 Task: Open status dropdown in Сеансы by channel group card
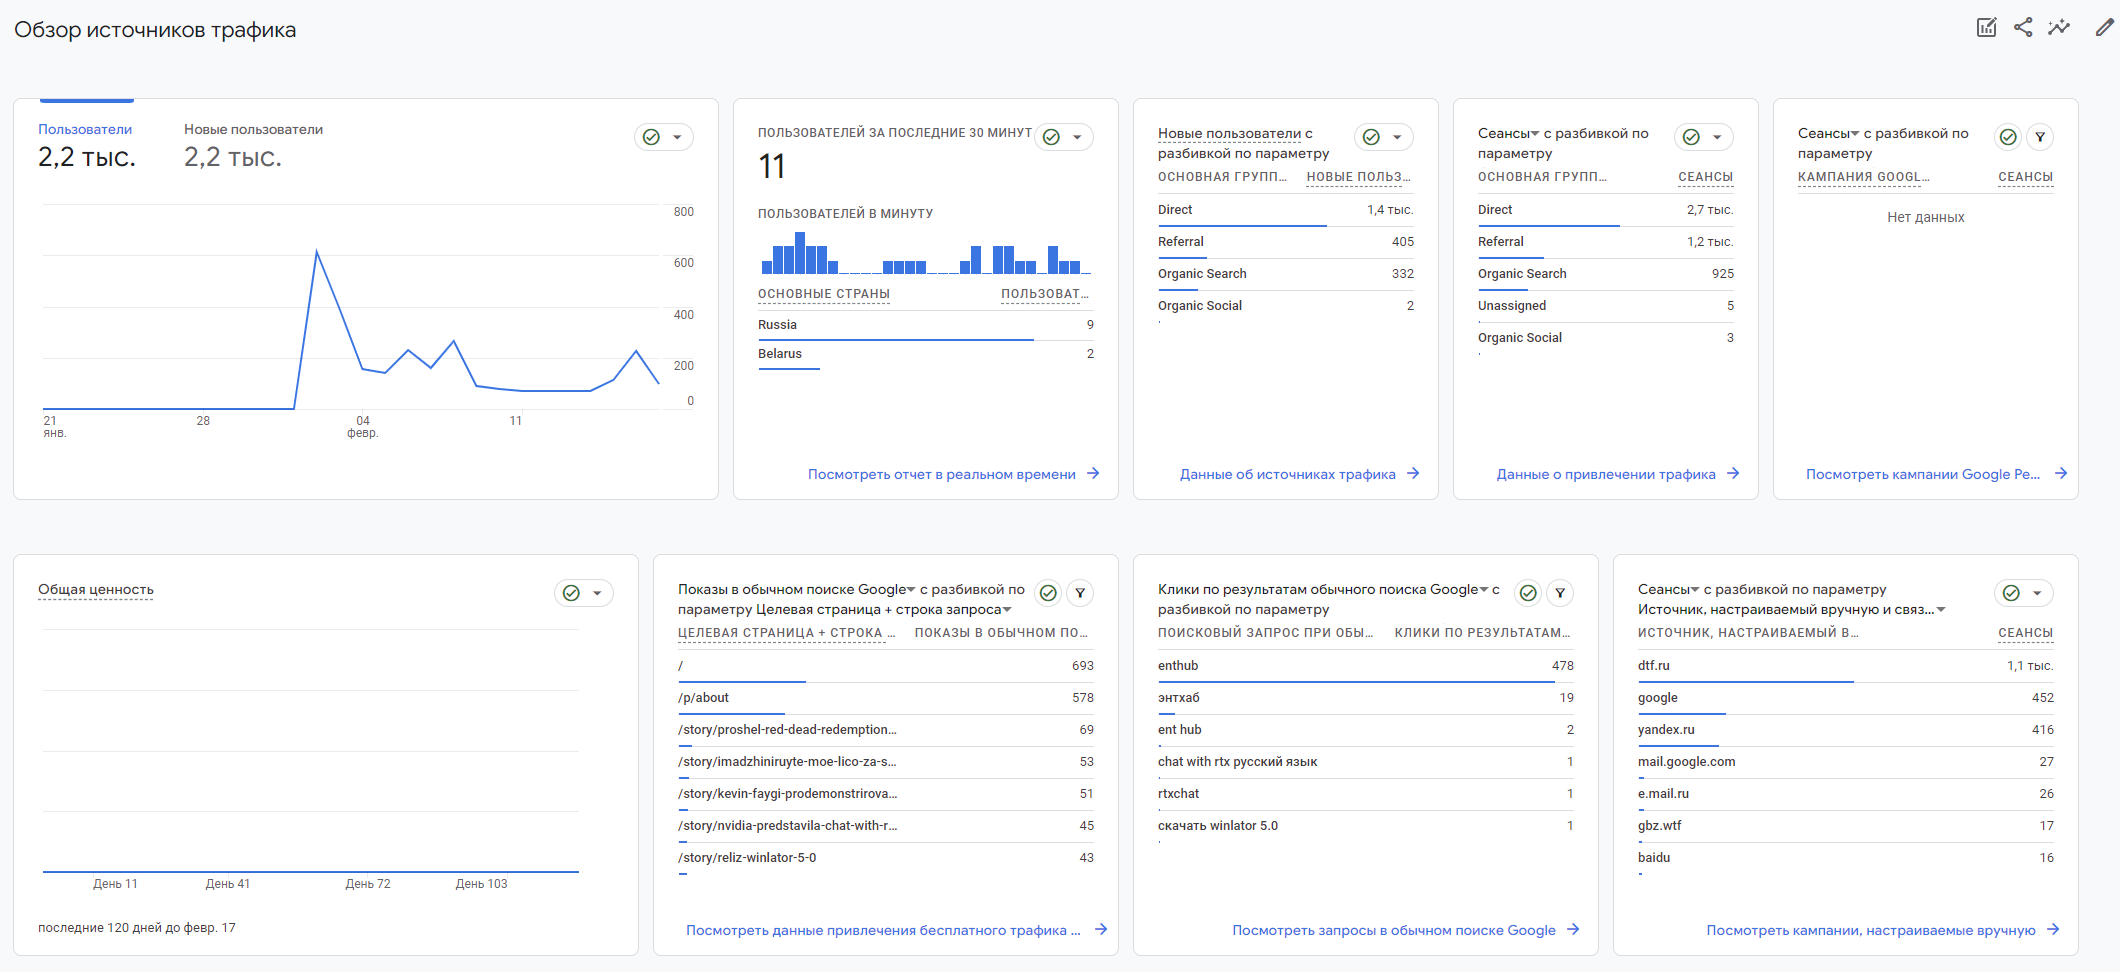(x=1704, y=137)
